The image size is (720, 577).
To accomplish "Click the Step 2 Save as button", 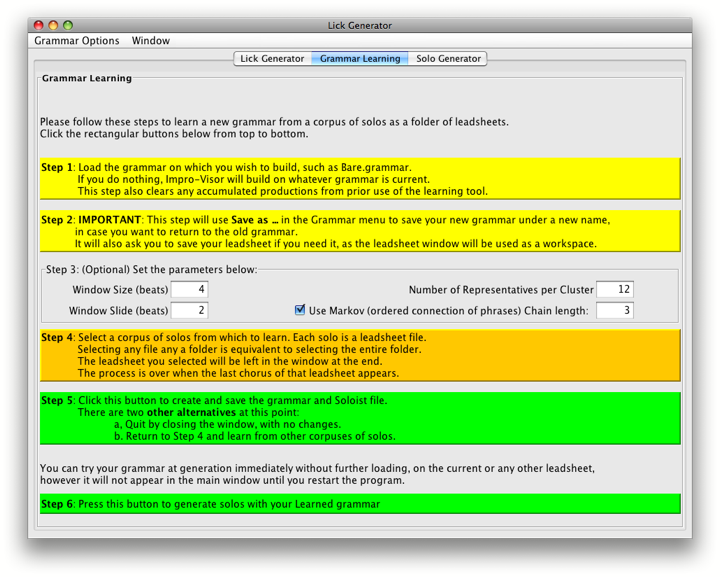I will coord(360,231).
